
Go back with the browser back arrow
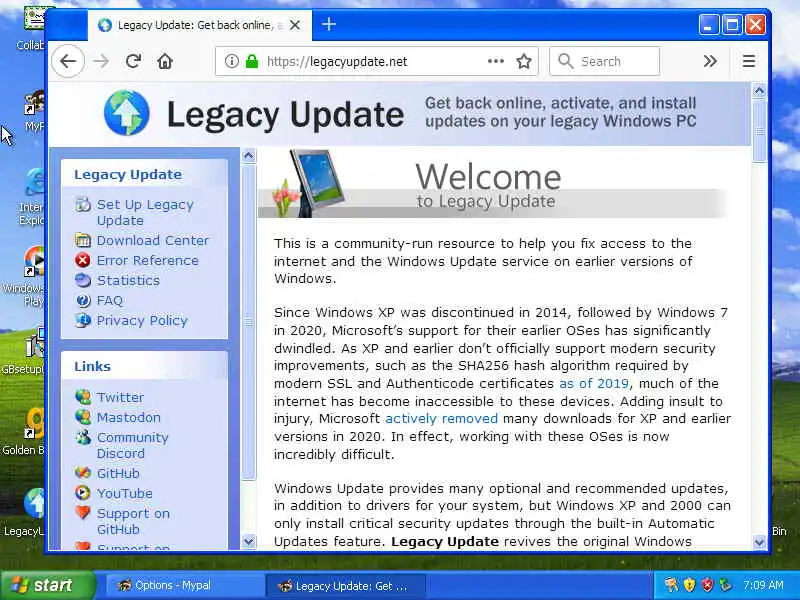coord(68,62)
